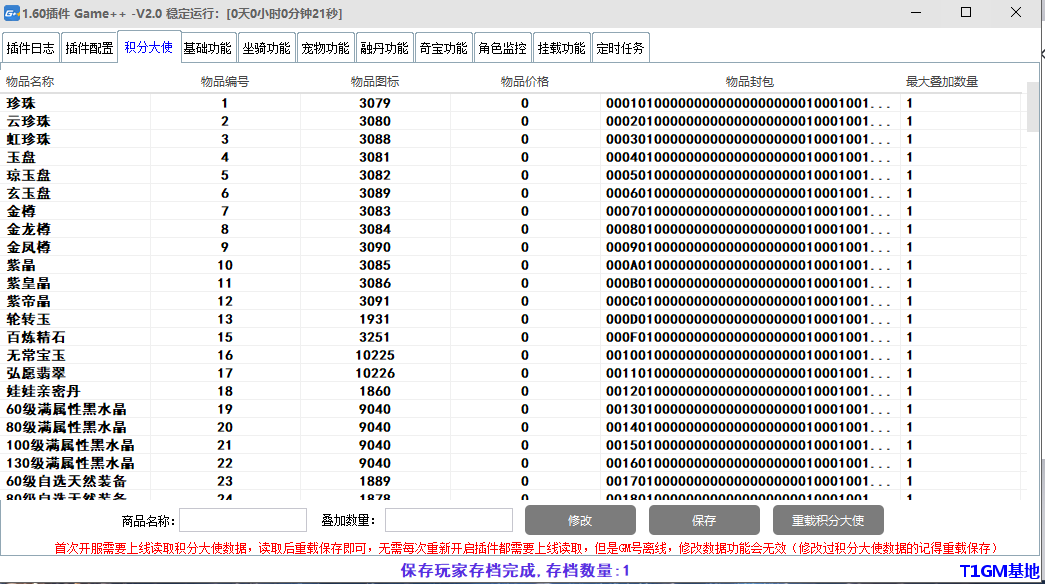1045x584 pixels.
Task: Select the 轮转玉 row
Action: point(511,319)
